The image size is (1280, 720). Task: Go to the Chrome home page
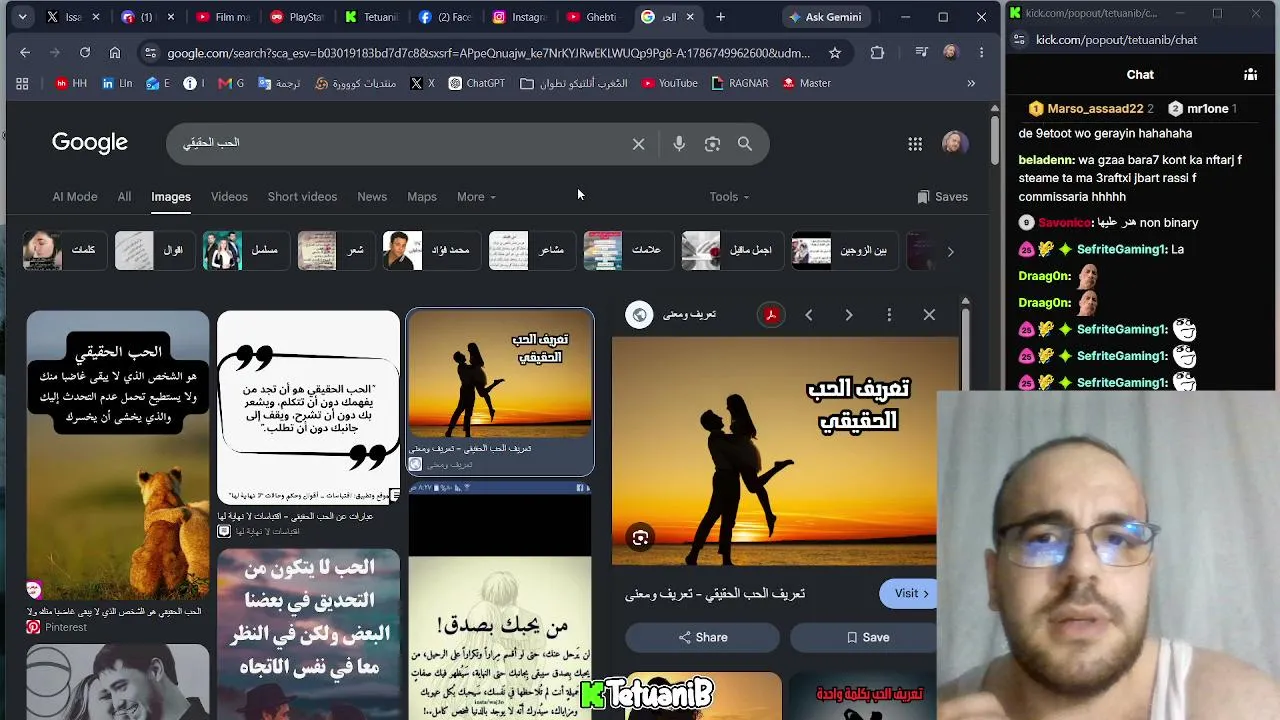(x=115, y=53)
